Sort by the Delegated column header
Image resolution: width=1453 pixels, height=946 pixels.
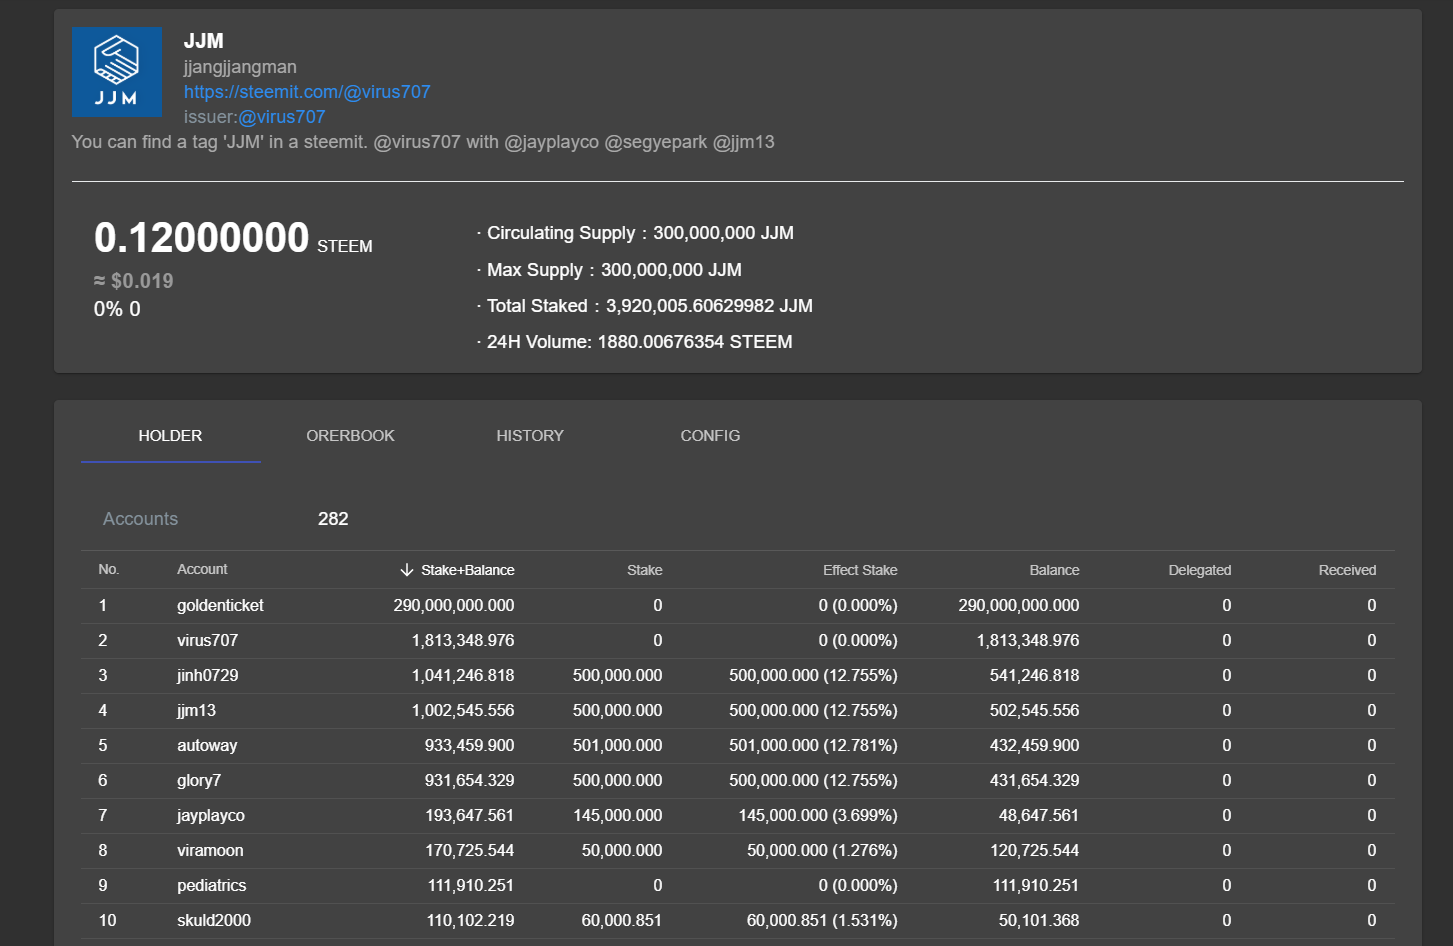[1200, 570]
